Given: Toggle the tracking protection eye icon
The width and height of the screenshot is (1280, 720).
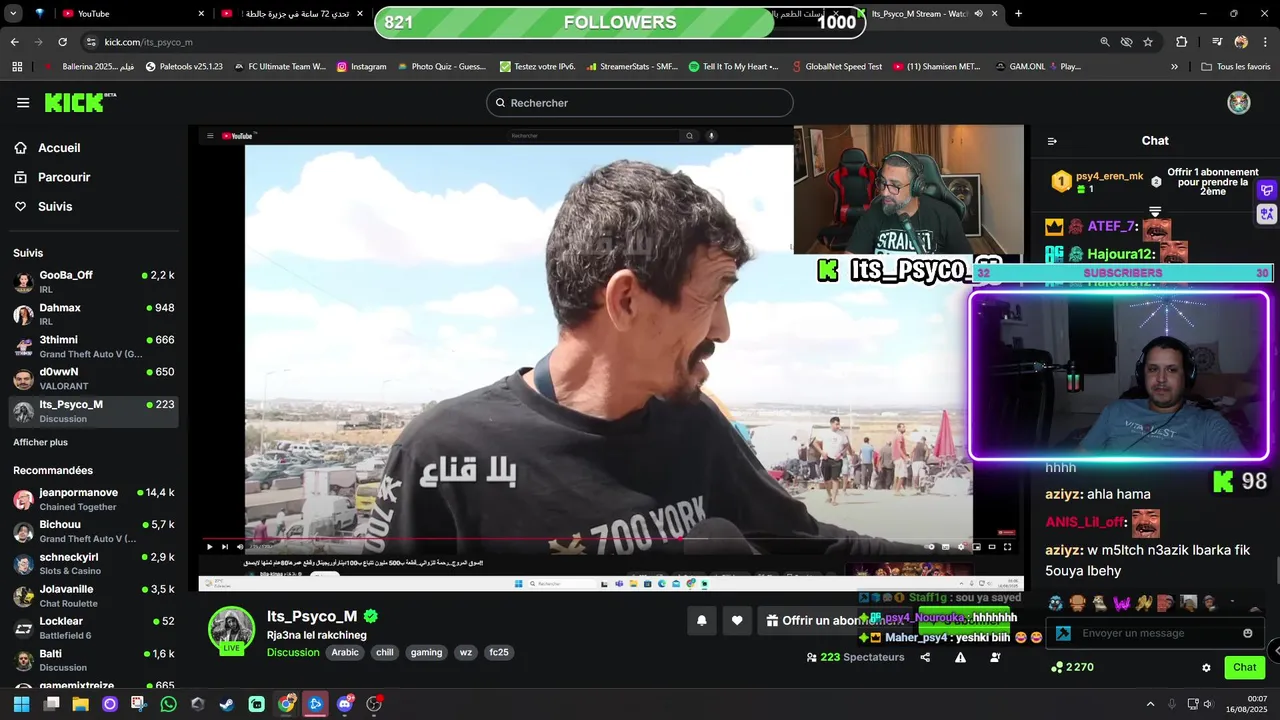Looking at the screenshot, I should click(x=1126, y=42).
